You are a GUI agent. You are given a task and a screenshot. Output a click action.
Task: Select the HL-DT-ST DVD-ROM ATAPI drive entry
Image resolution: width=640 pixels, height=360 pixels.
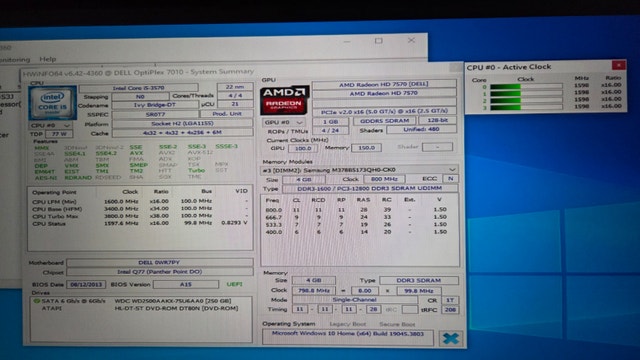140,308
